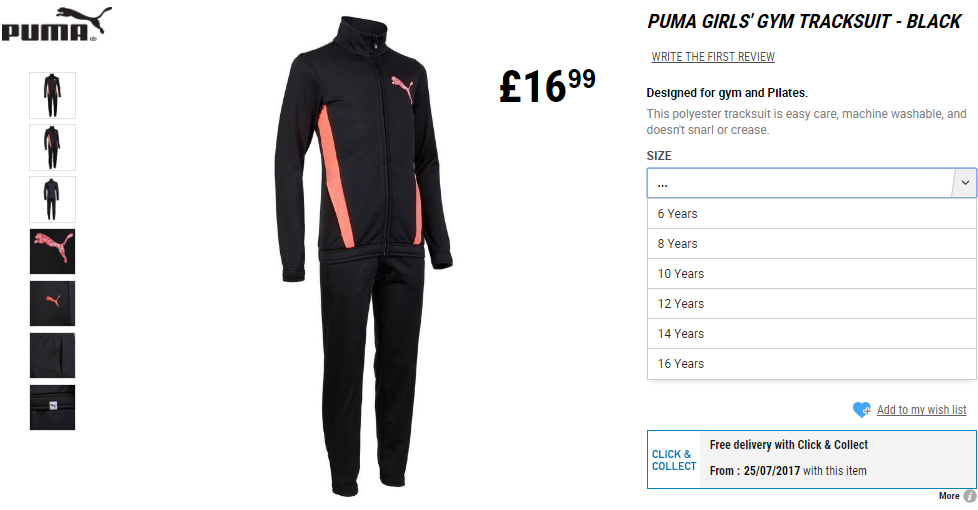View small orange Puma logo thumbnail

(x=52, y=304)
